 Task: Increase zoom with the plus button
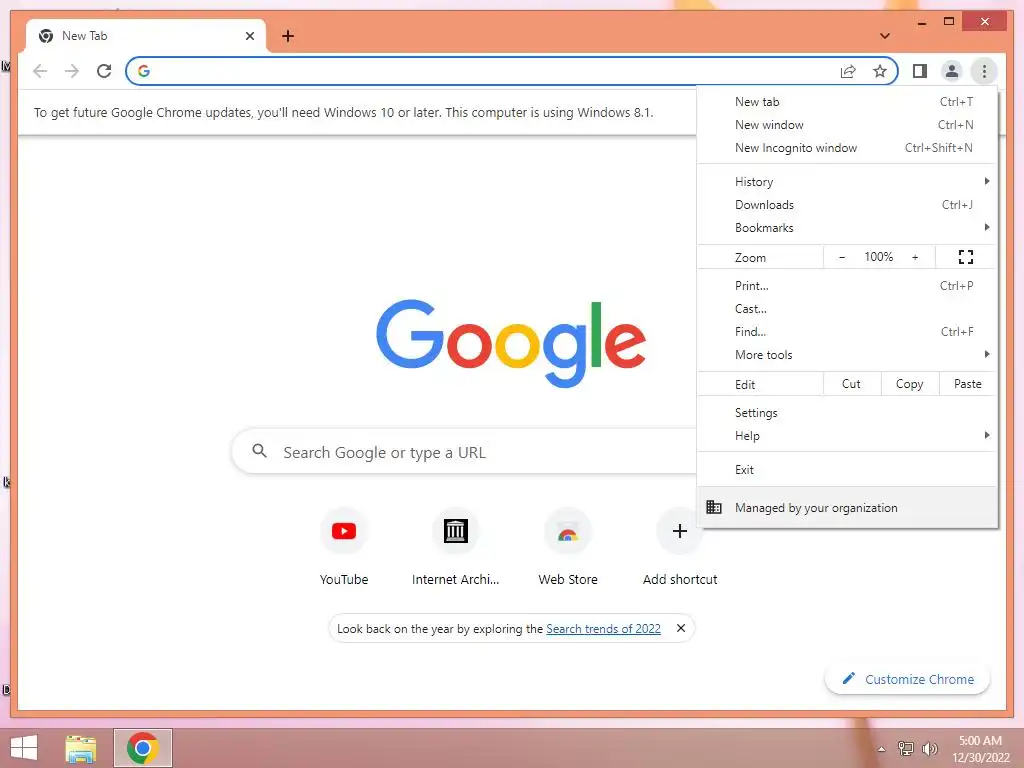pyautogui.click(x=915, y=257)
